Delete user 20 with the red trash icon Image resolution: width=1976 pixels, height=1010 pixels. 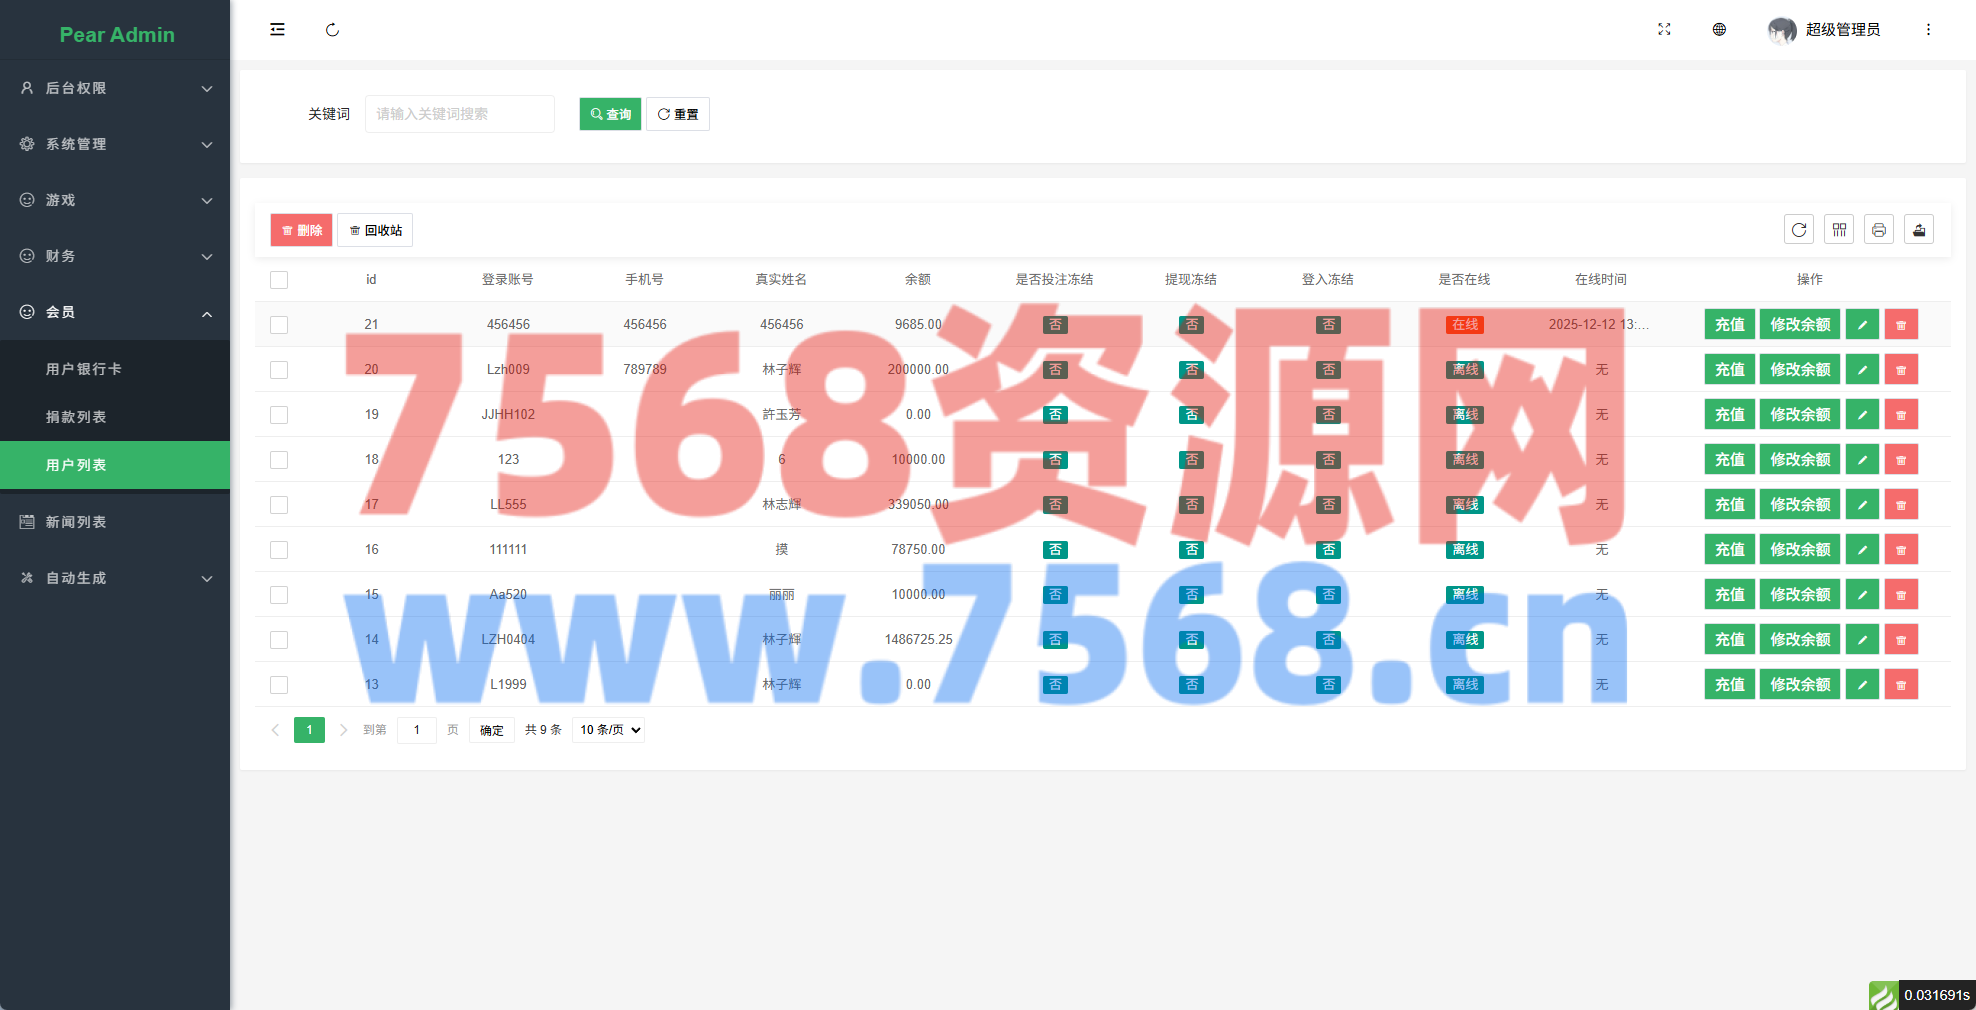pos(1901,370)
